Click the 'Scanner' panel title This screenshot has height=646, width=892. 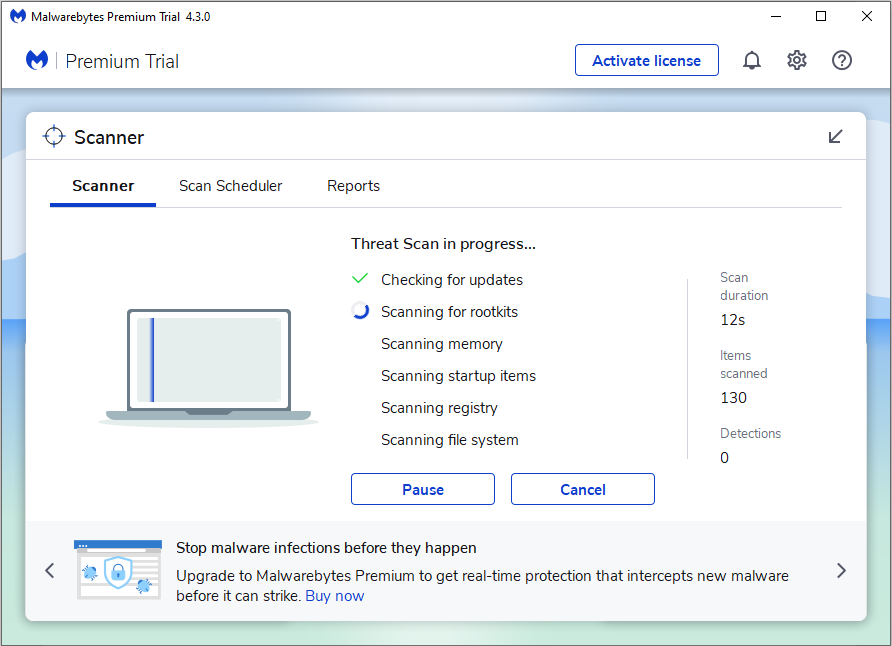[x=109, y=137]
